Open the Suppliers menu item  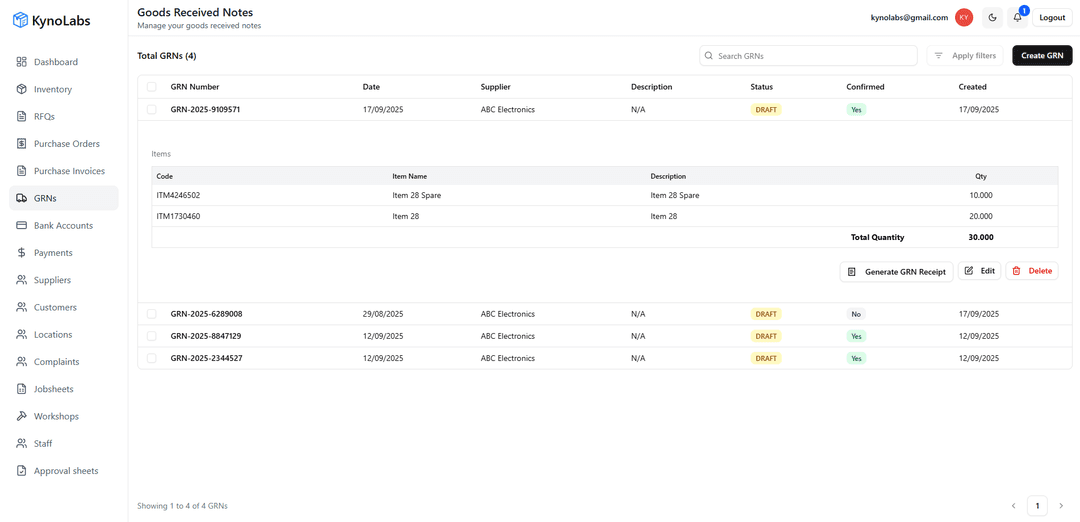tap(52, 280)
